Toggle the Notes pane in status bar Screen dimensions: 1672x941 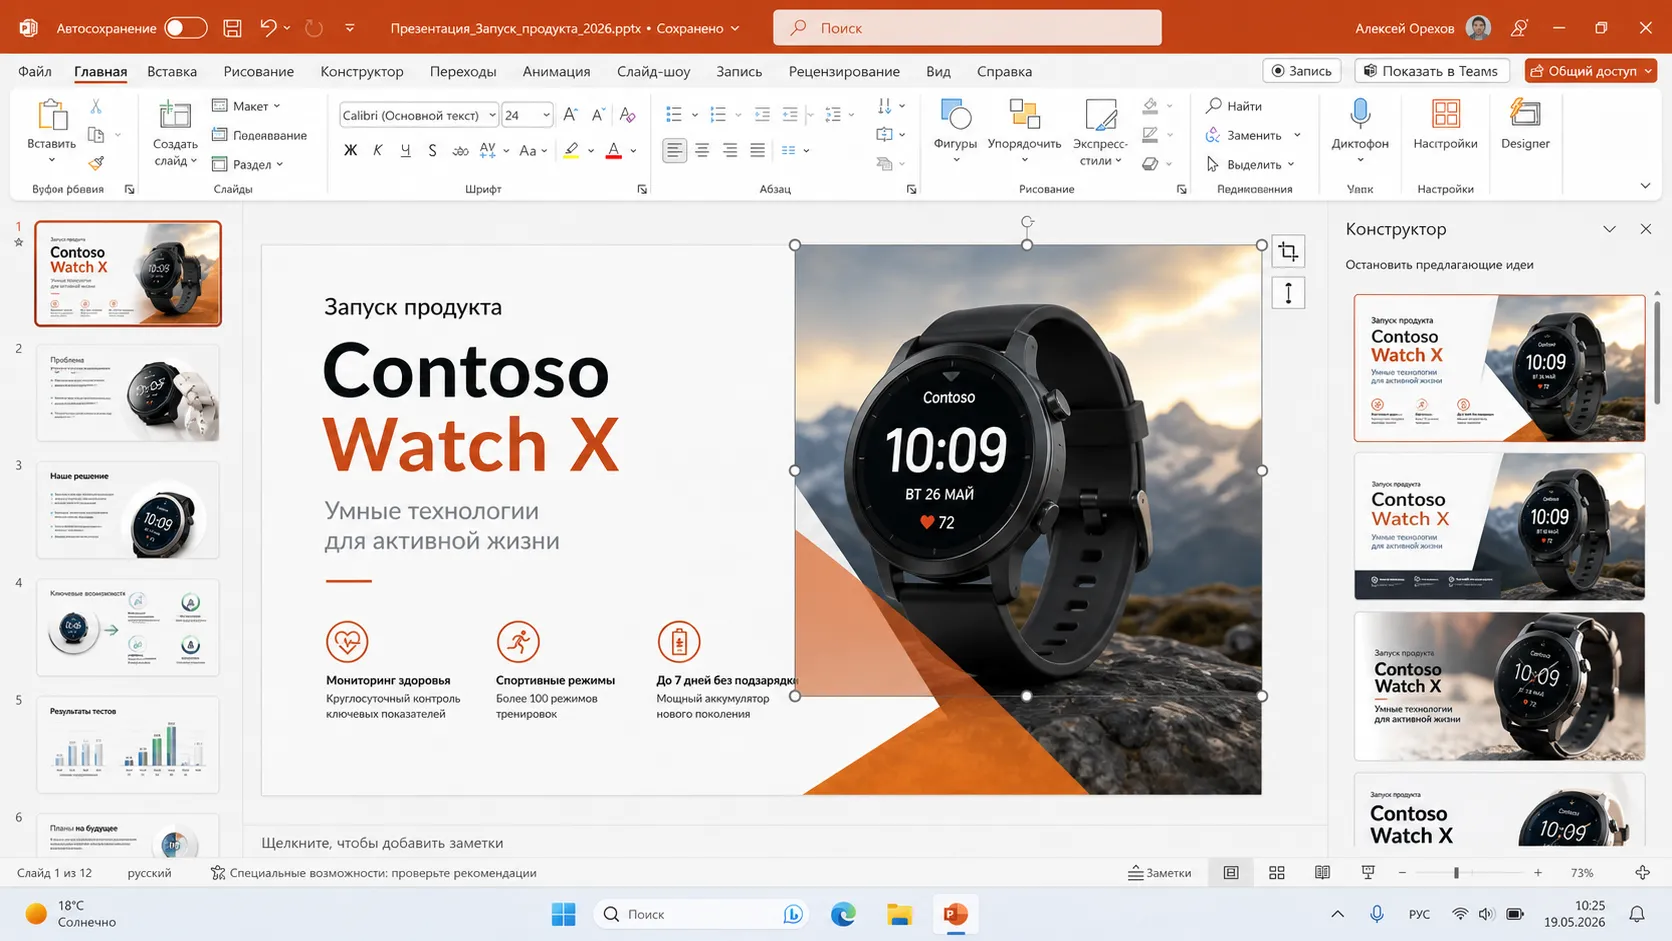pos(1160,873)
